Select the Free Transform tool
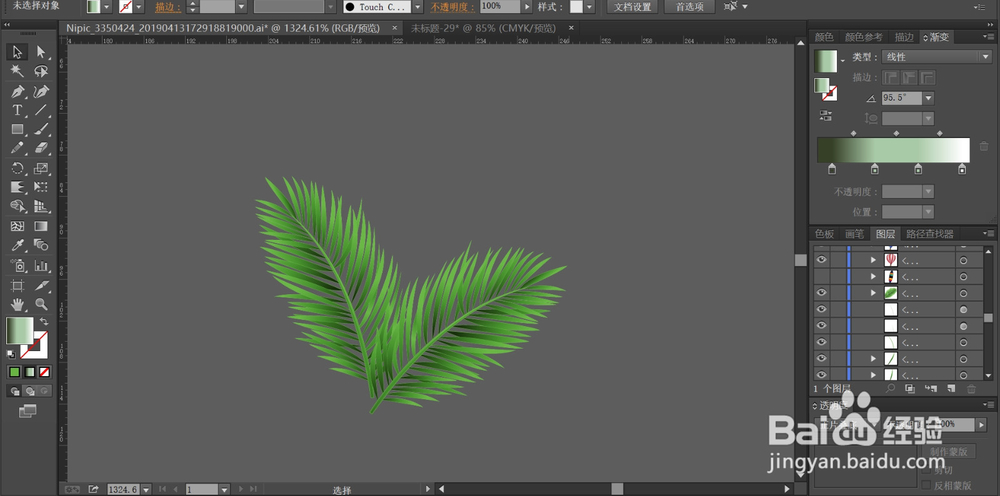Viewport: 1000px width, 496px height. click(41, 187)
